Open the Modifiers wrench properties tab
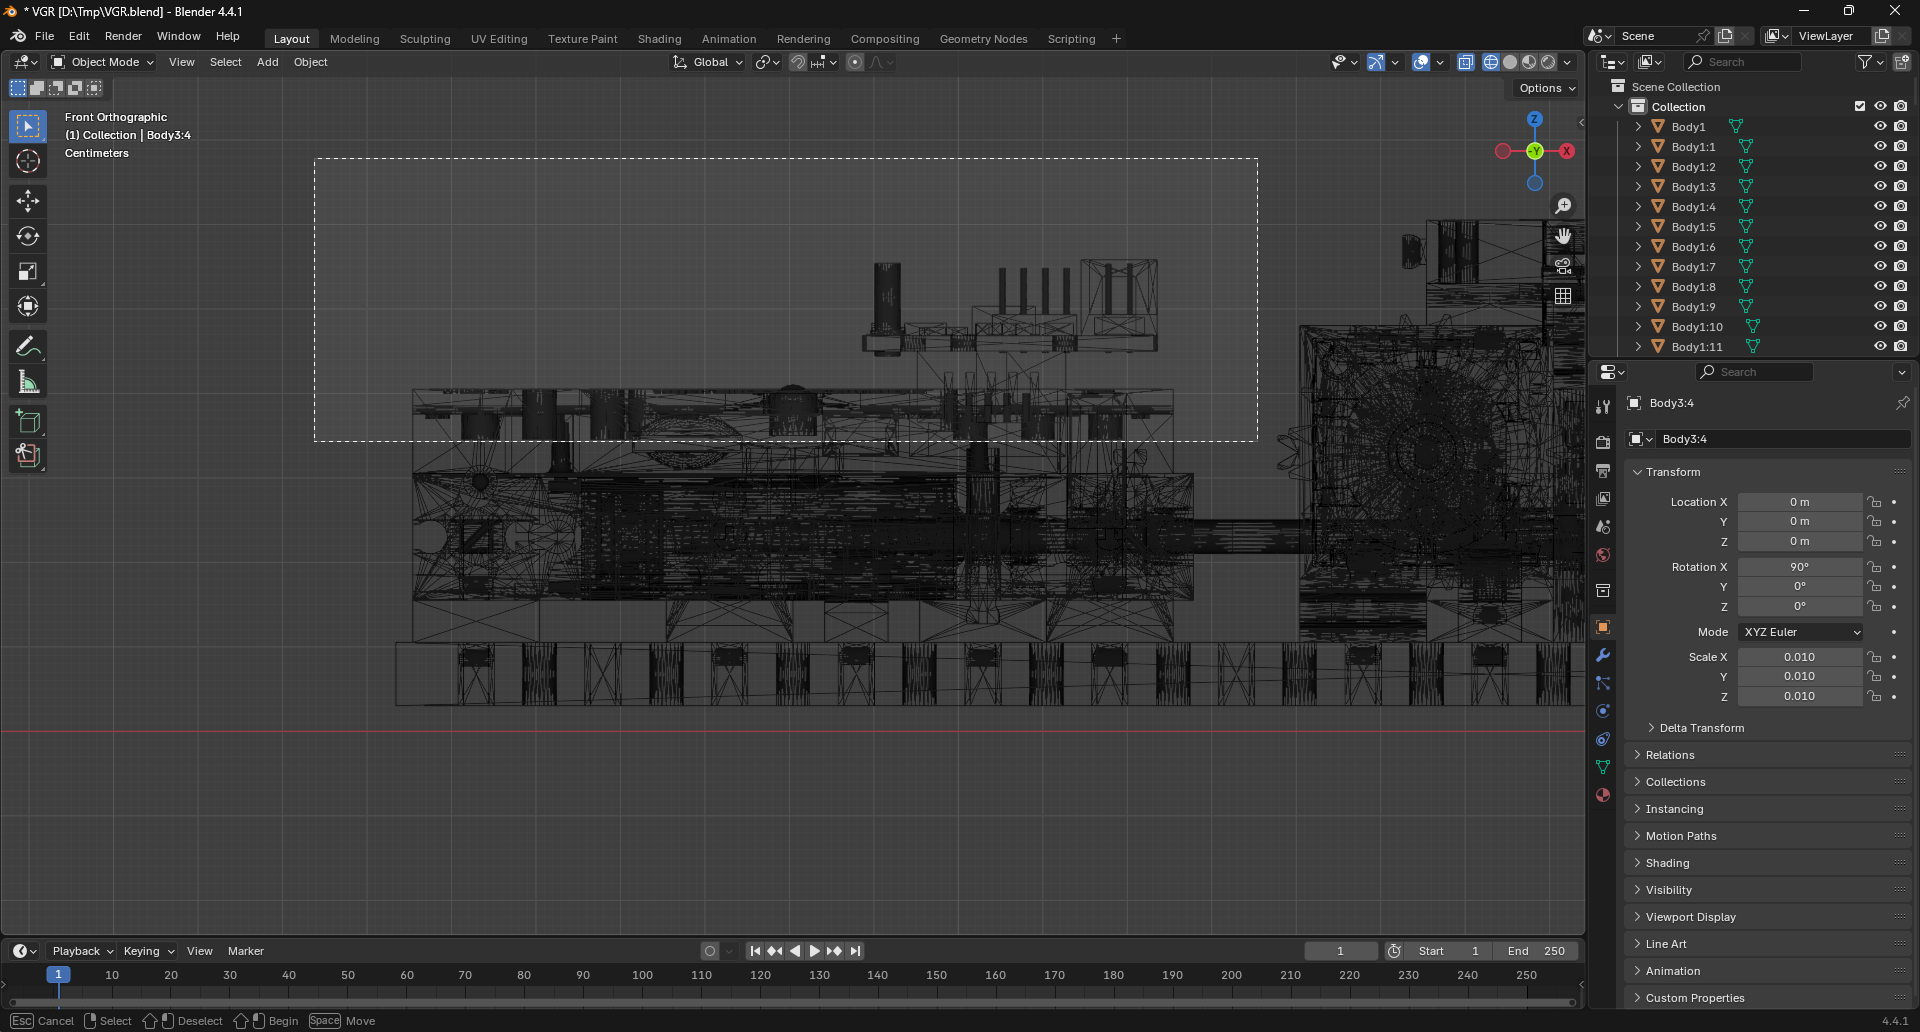Image resolution: width=1920 pixels, height=1032 pixels. pos(1603,656)
